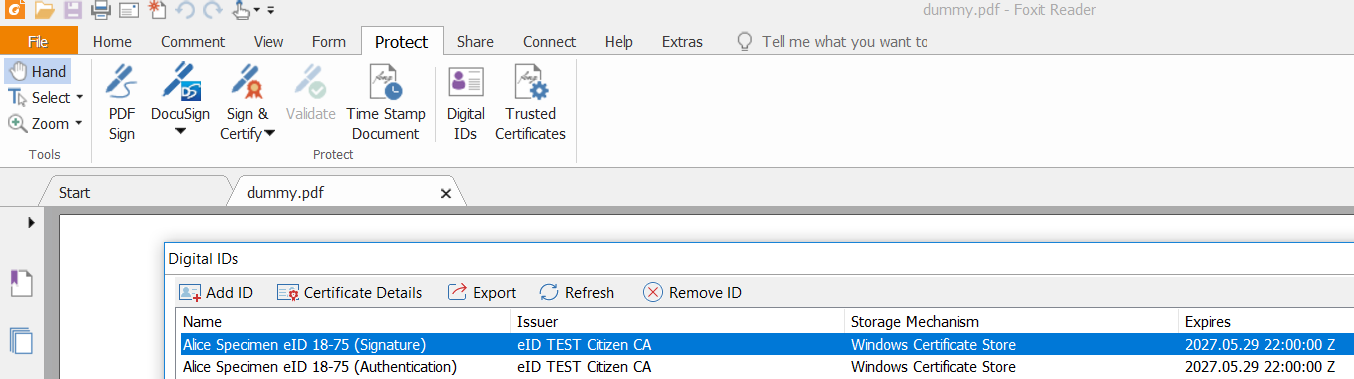Expand the left navigation panel arrow
The image size is (1354, 379).
(x=31, y=222)
